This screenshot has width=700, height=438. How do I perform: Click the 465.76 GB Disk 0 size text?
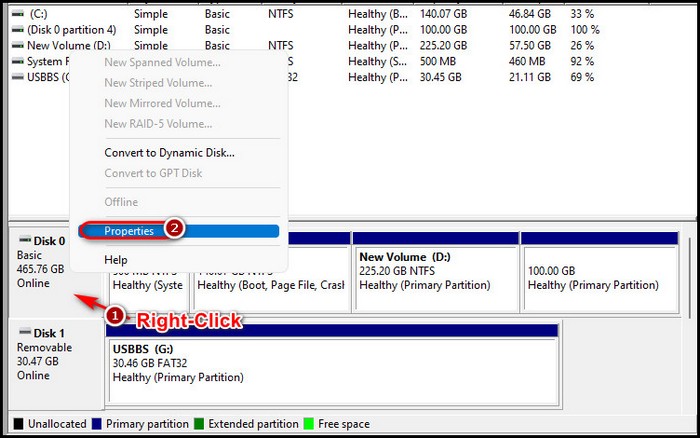40,269
